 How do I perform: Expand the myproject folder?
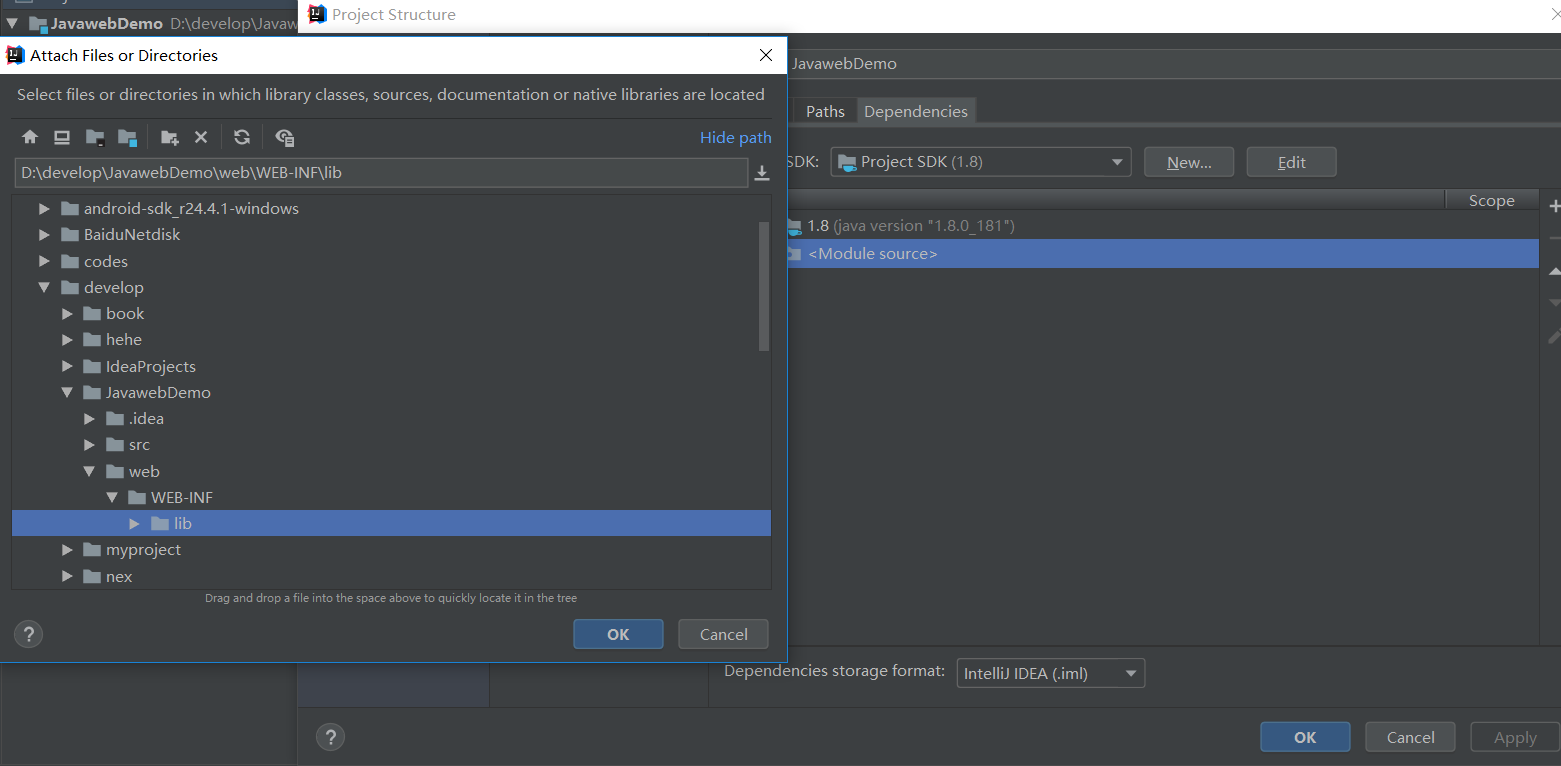coord(67,550)
